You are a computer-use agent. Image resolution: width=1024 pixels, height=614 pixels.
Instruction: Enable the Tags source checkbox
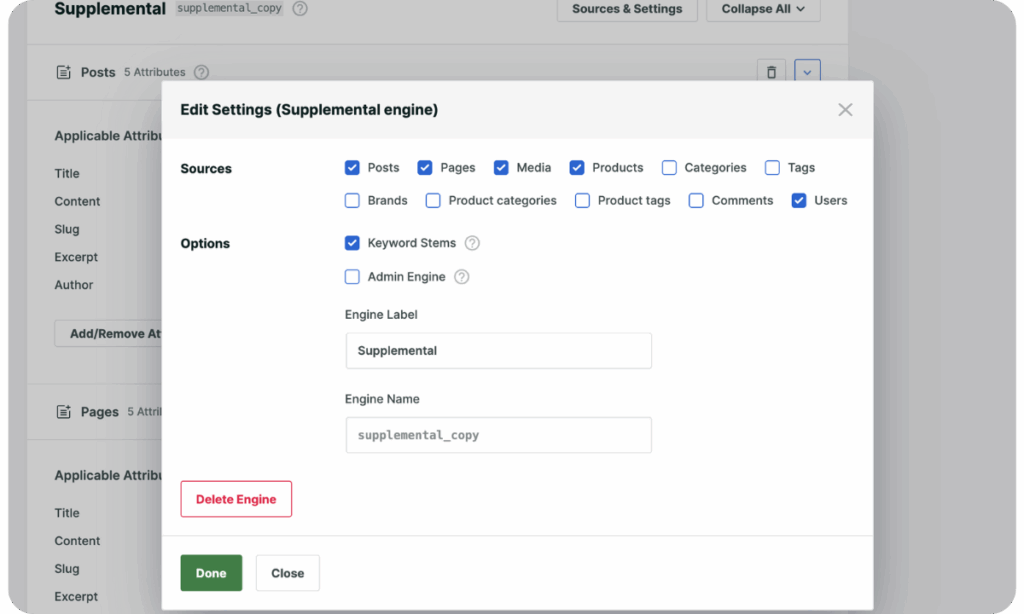coord(772,168)
